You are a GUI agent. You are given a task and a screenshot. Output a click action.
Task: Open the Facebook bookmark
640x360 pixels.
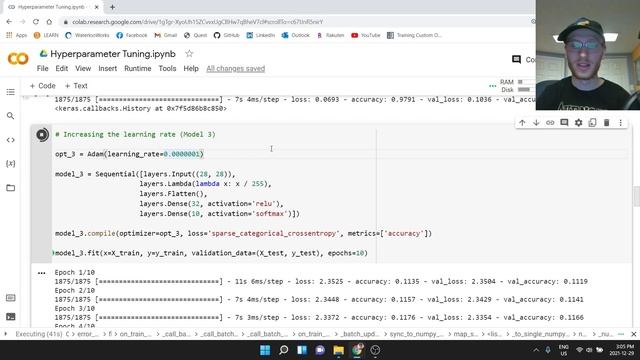[131, 36]
